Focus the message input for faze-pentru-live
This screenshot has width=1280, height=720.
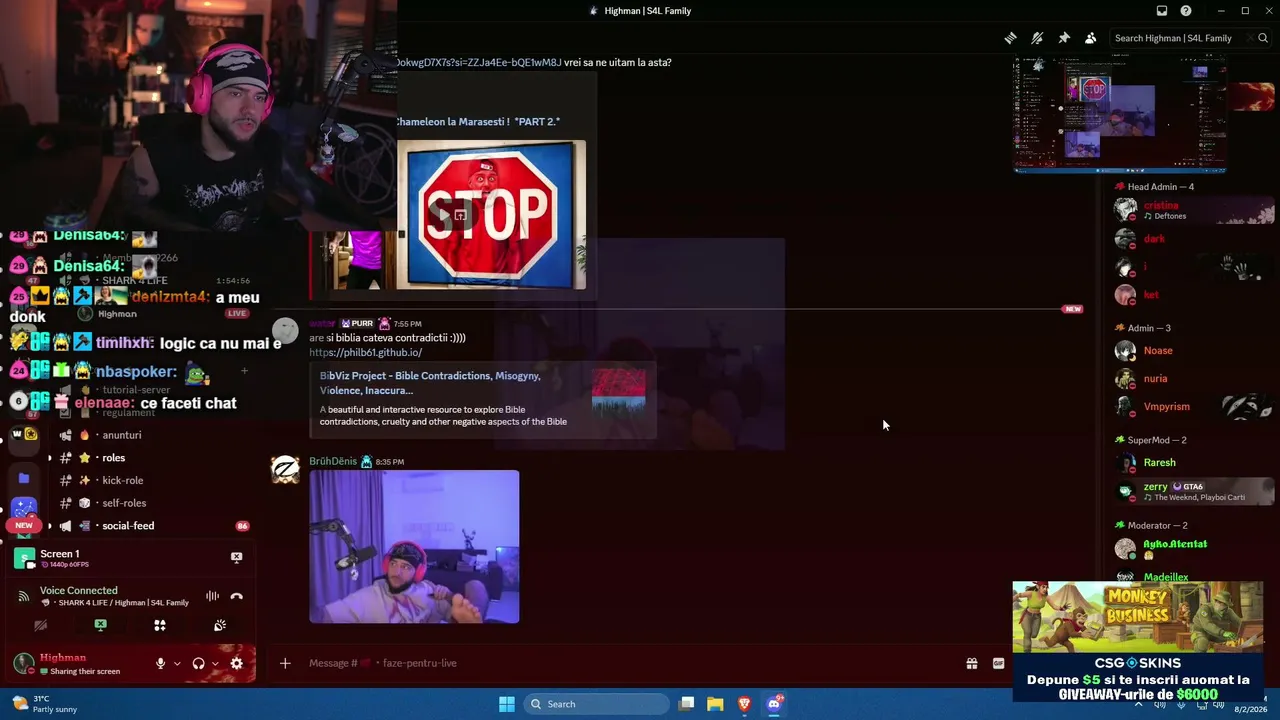(630, 663)
